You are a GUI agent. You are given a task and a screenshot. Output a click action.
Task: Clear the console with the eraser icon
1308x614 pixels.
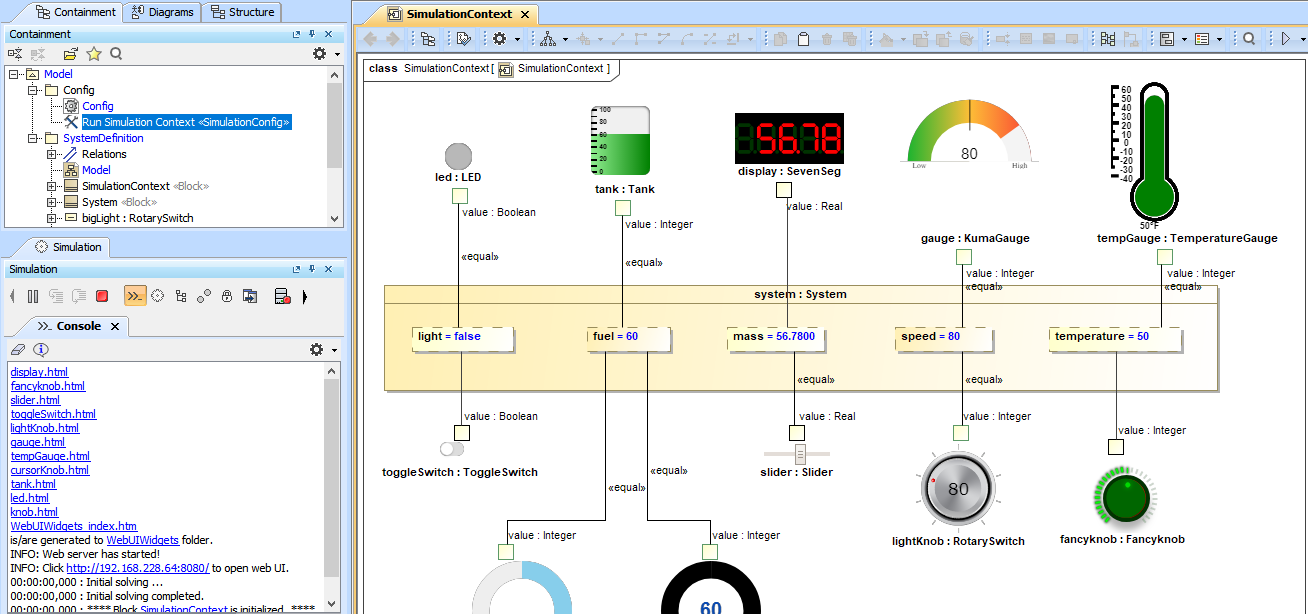pyautogui.click(x=17, y=349)
